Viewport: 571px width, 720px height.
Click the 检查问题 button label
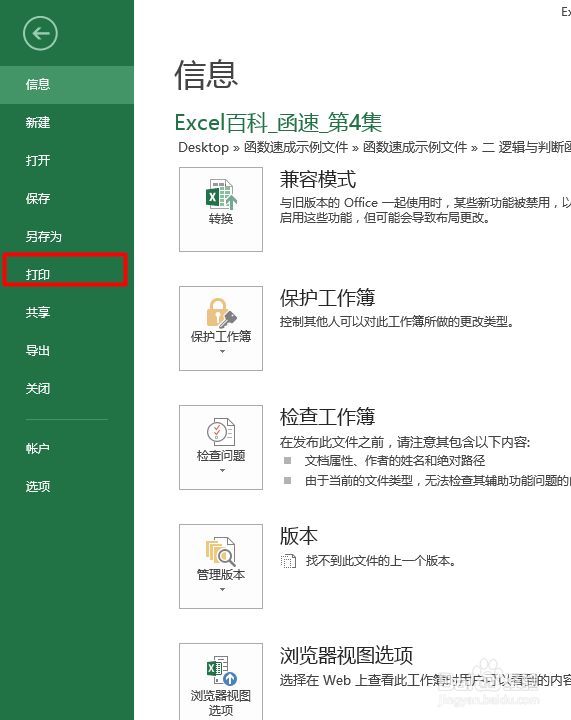(x=221, y=456)
